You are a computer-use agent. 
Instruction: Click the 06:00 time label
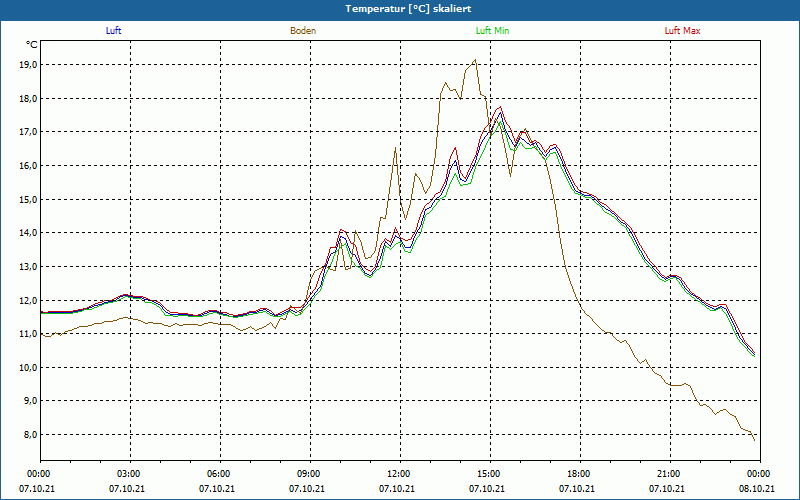[x=220, y=474]
